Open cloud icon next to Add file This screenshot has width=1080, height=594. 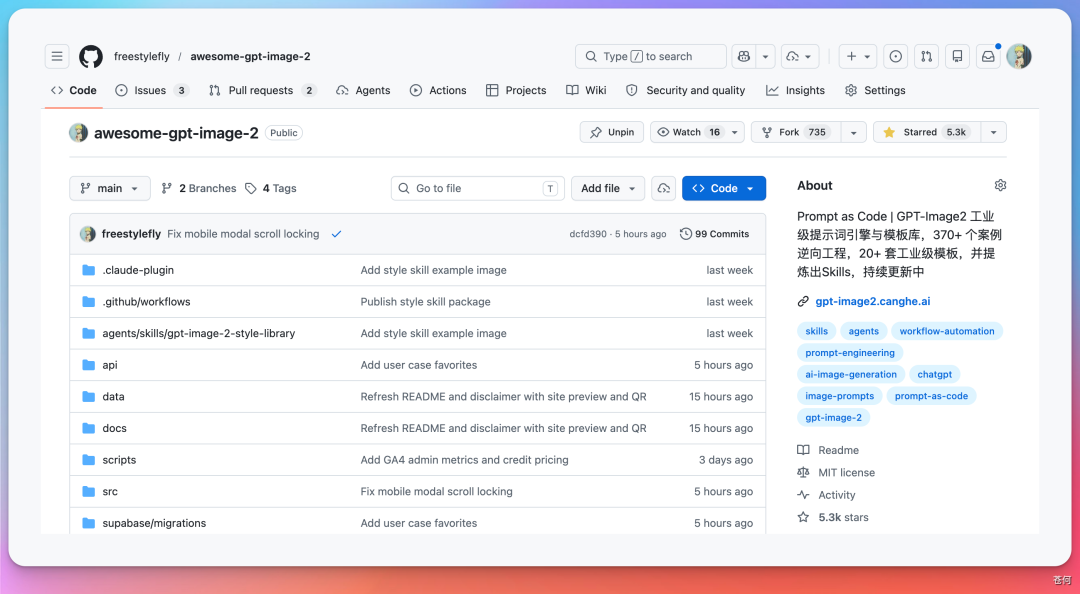[663, 188]
